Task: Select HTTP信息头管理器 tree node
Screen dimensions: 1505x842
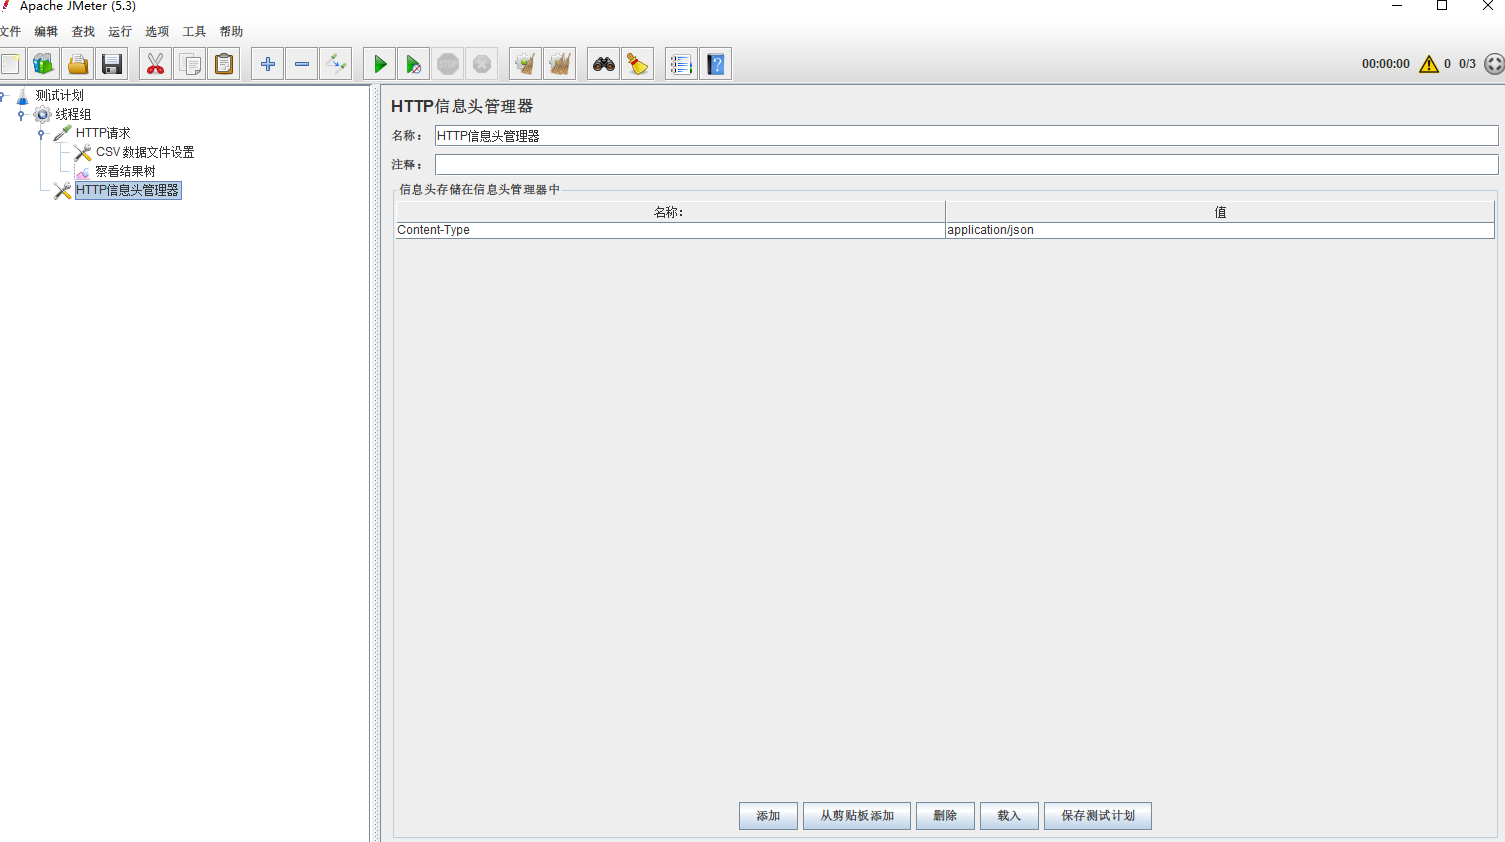Action: pos(128,190)
